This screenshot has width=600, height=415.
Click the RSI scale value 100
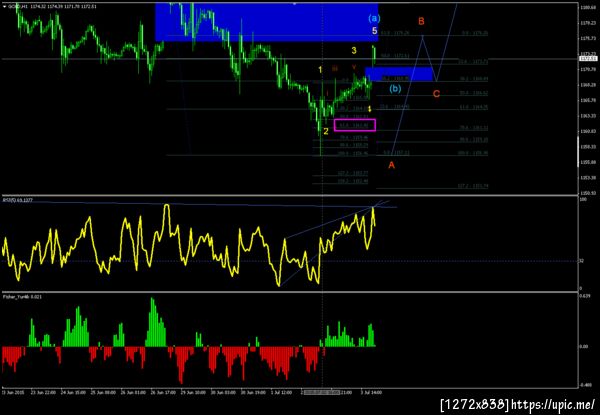[x=583, y=200]
